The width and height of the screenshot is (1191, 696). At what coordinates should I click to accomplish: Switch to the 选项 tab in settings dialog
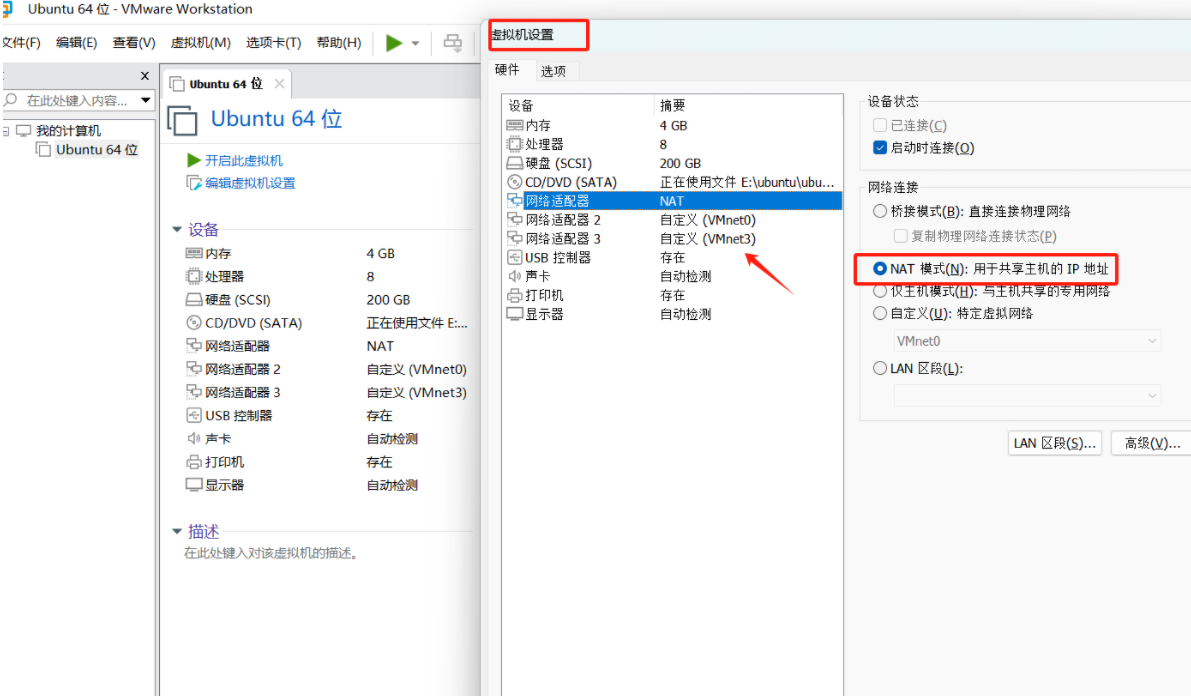click(553, 71)
